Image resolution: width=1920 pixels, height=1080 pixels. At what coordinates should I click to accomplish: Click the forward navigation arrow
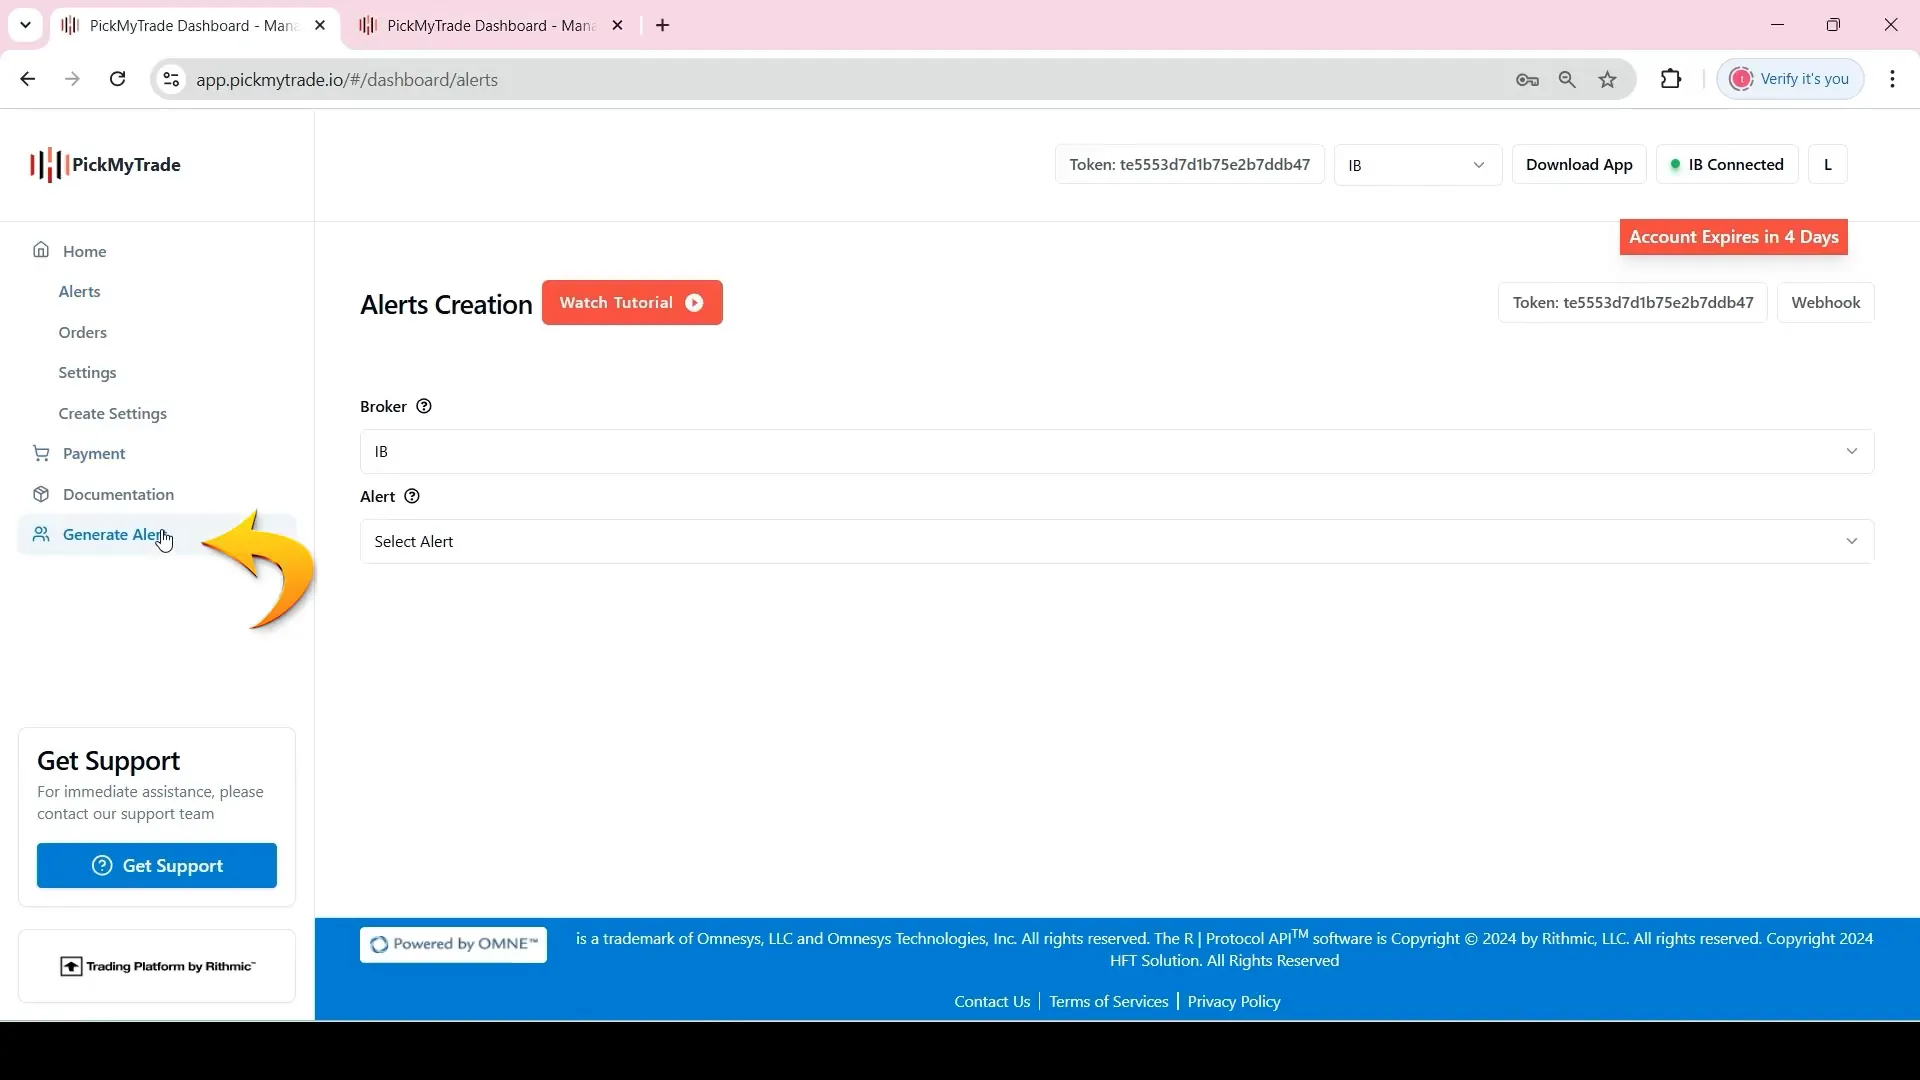click(x=72, y=79)
